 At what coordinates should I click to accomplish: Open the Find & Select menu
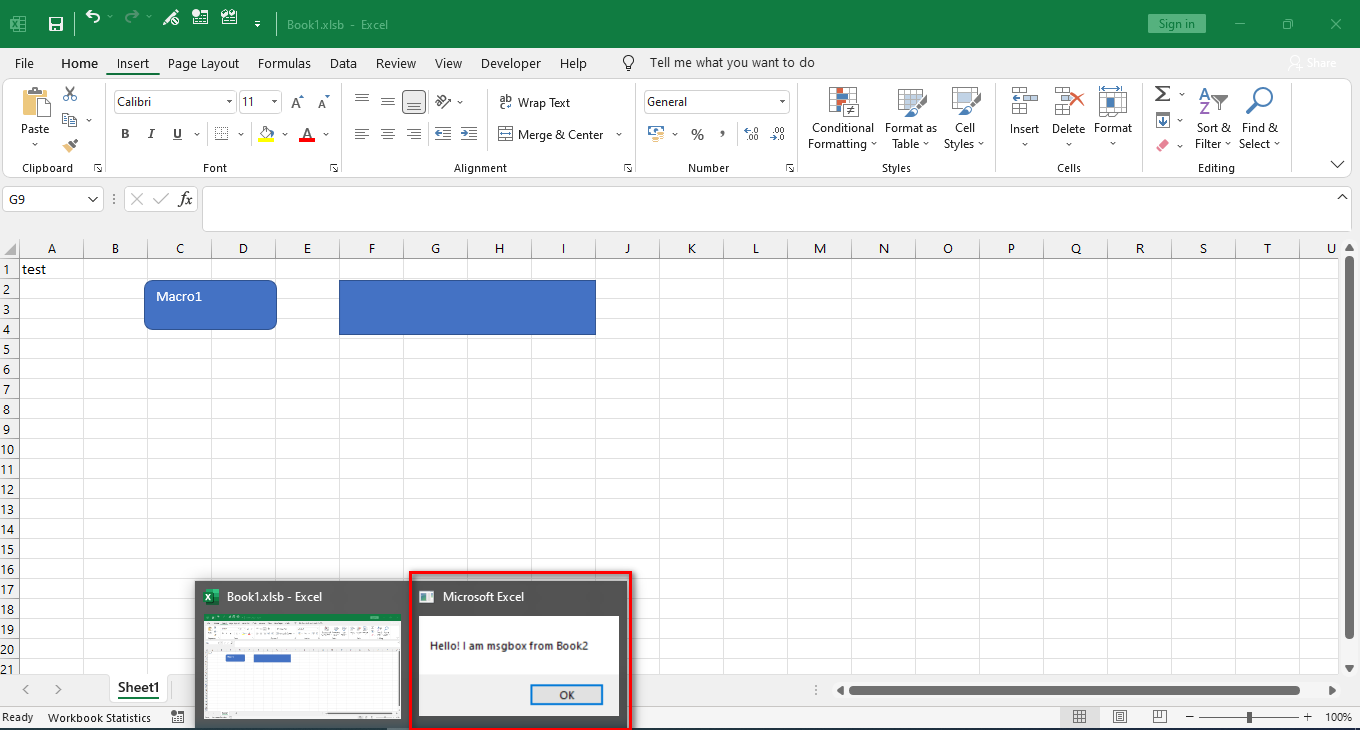point(1259,119)
